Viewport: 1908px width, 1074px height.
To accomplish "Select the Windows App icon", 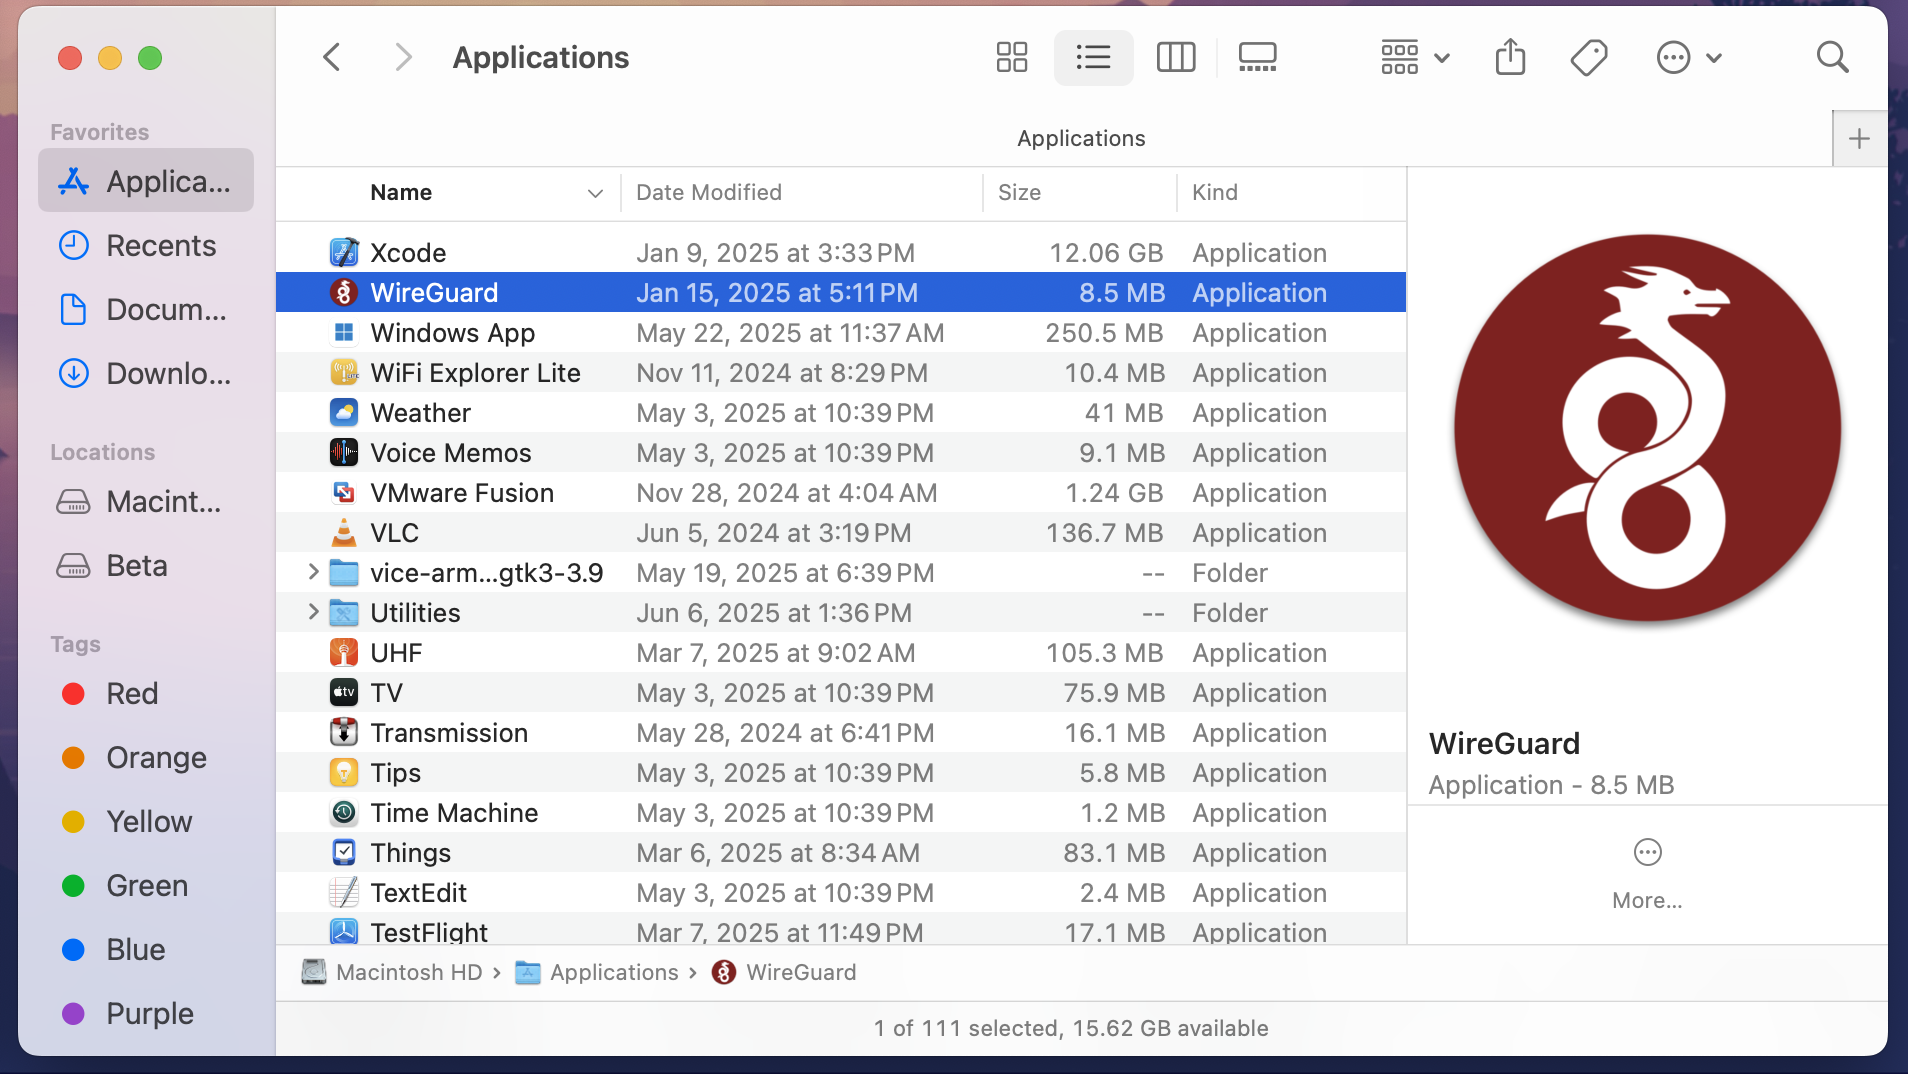I will (x=344, y=332).
